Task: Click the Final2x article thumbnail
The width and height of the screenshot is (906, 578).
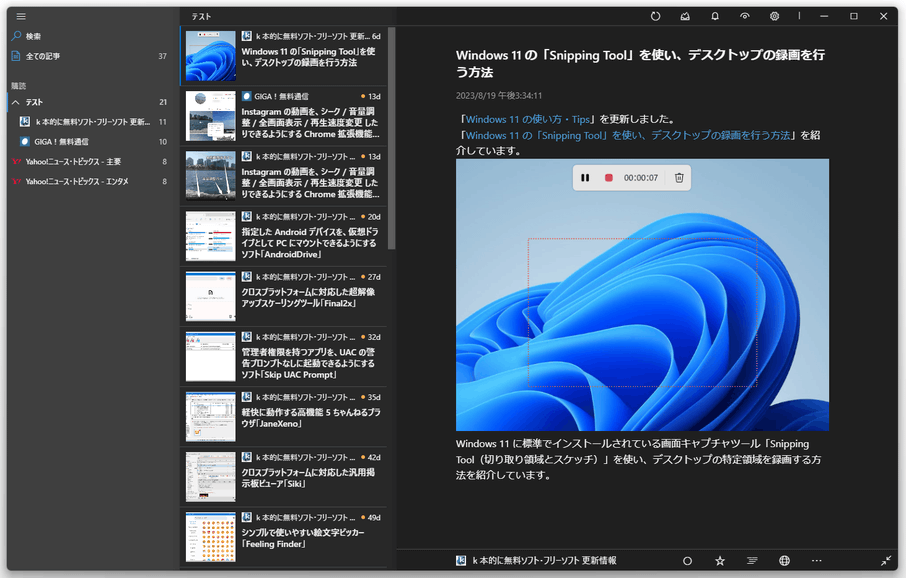Action: 210,296
